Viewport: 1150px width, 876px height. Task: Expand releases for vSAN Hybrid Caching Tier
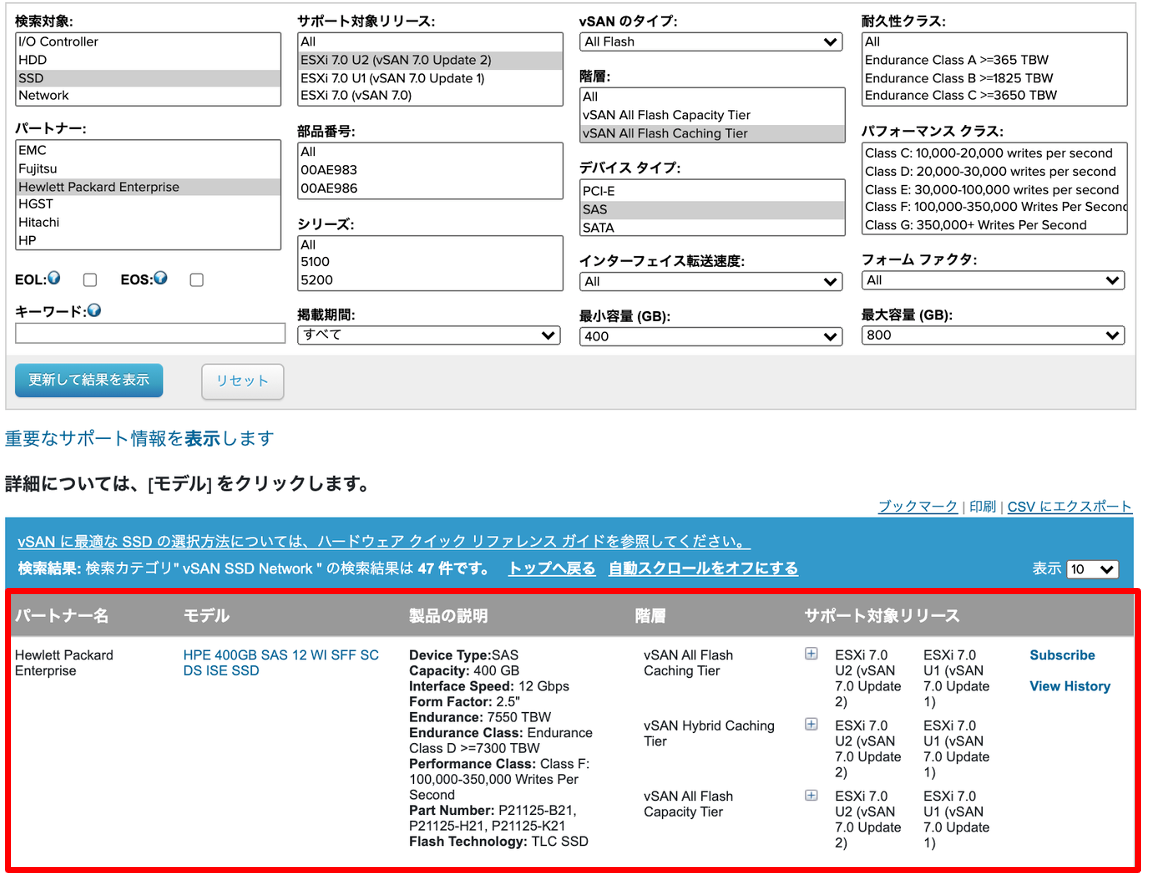[x=811, y=723]
